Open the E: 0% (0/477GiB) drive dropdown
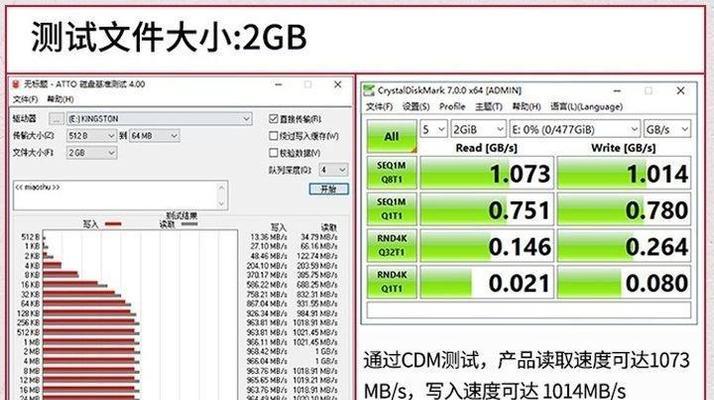Screen dimensions: 714x400 (x=575, y=130)
